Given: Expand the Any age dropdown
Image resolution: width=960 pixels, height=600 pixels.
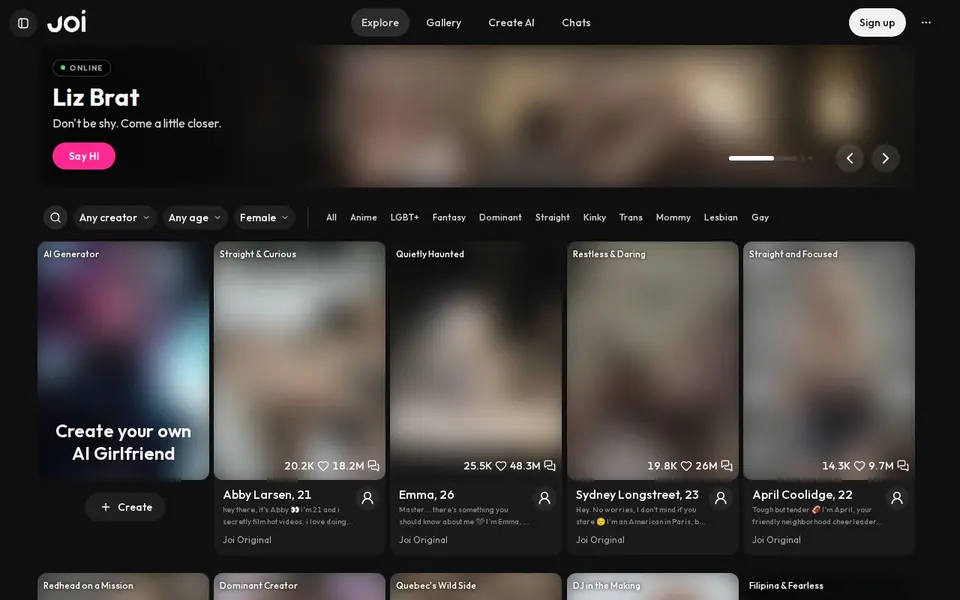Looking at the screenshot, I should click(x=195, y=217).
